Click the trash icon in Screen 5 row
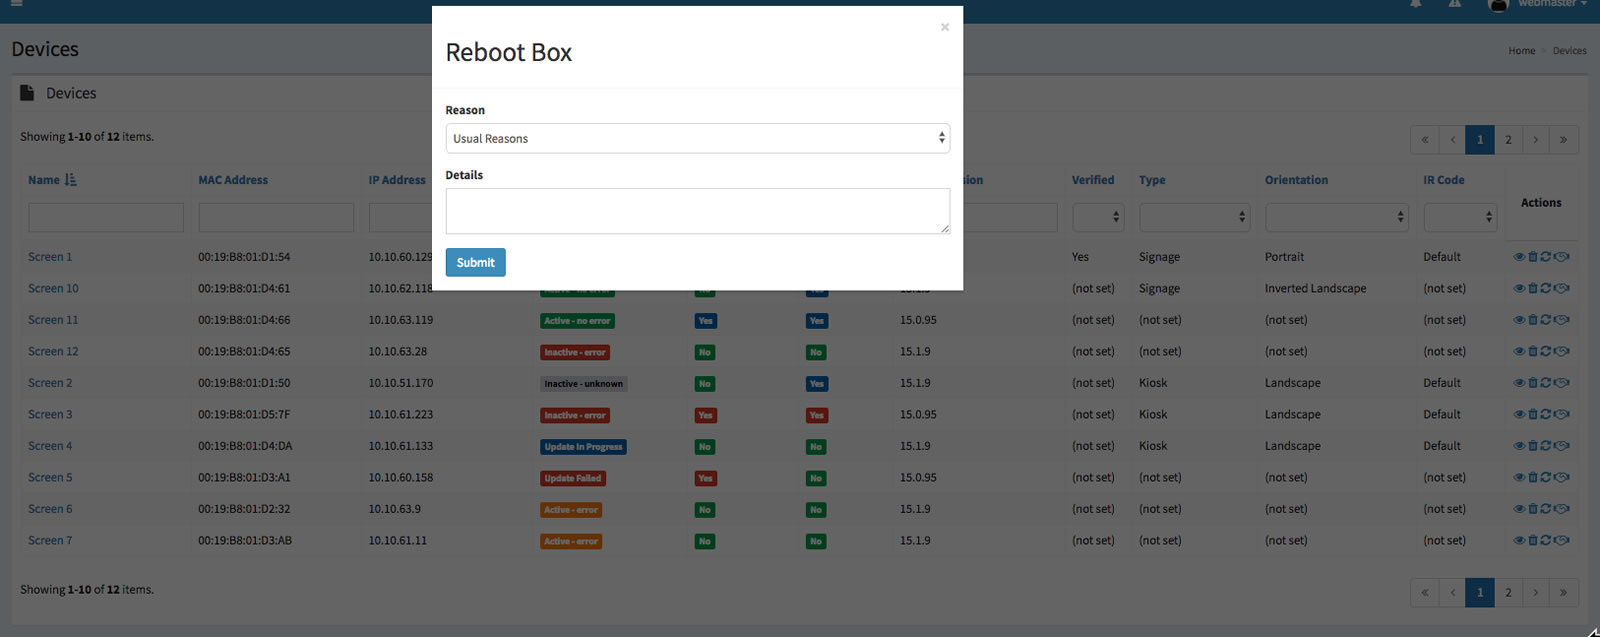Screen dimensions: 1600x637 tap(1532, 478)
